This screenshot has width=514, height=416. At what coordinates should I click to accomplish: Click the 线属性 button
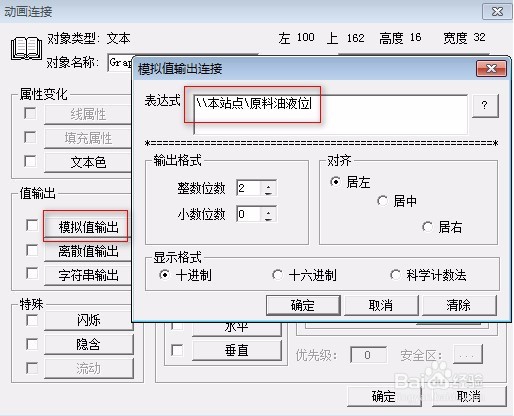(x=88, y=115)
